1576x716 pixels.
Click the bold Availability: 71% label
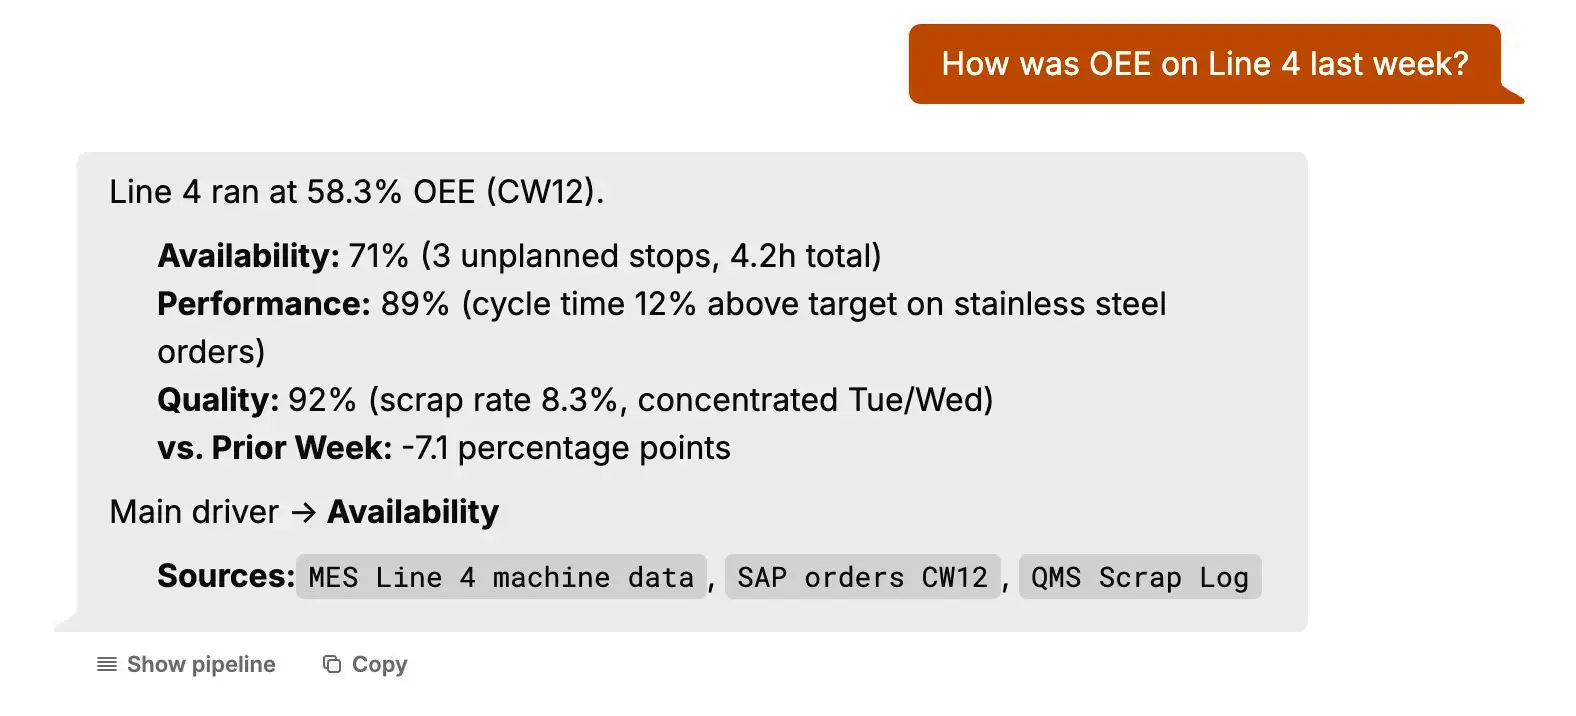[x=248, y=256]
